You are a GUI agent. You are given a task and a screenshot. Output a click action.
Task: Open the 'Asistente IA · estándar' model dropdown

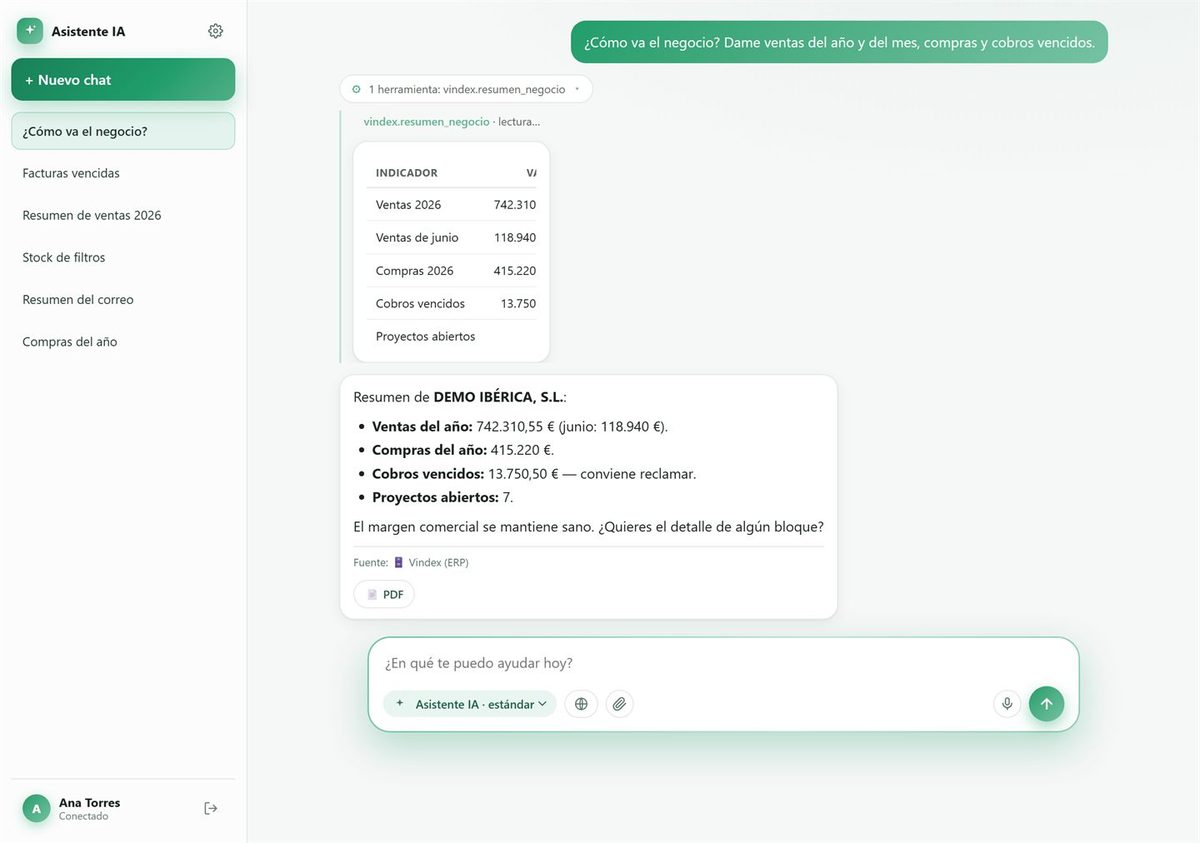pyautogui.click(x=470, y=704)
